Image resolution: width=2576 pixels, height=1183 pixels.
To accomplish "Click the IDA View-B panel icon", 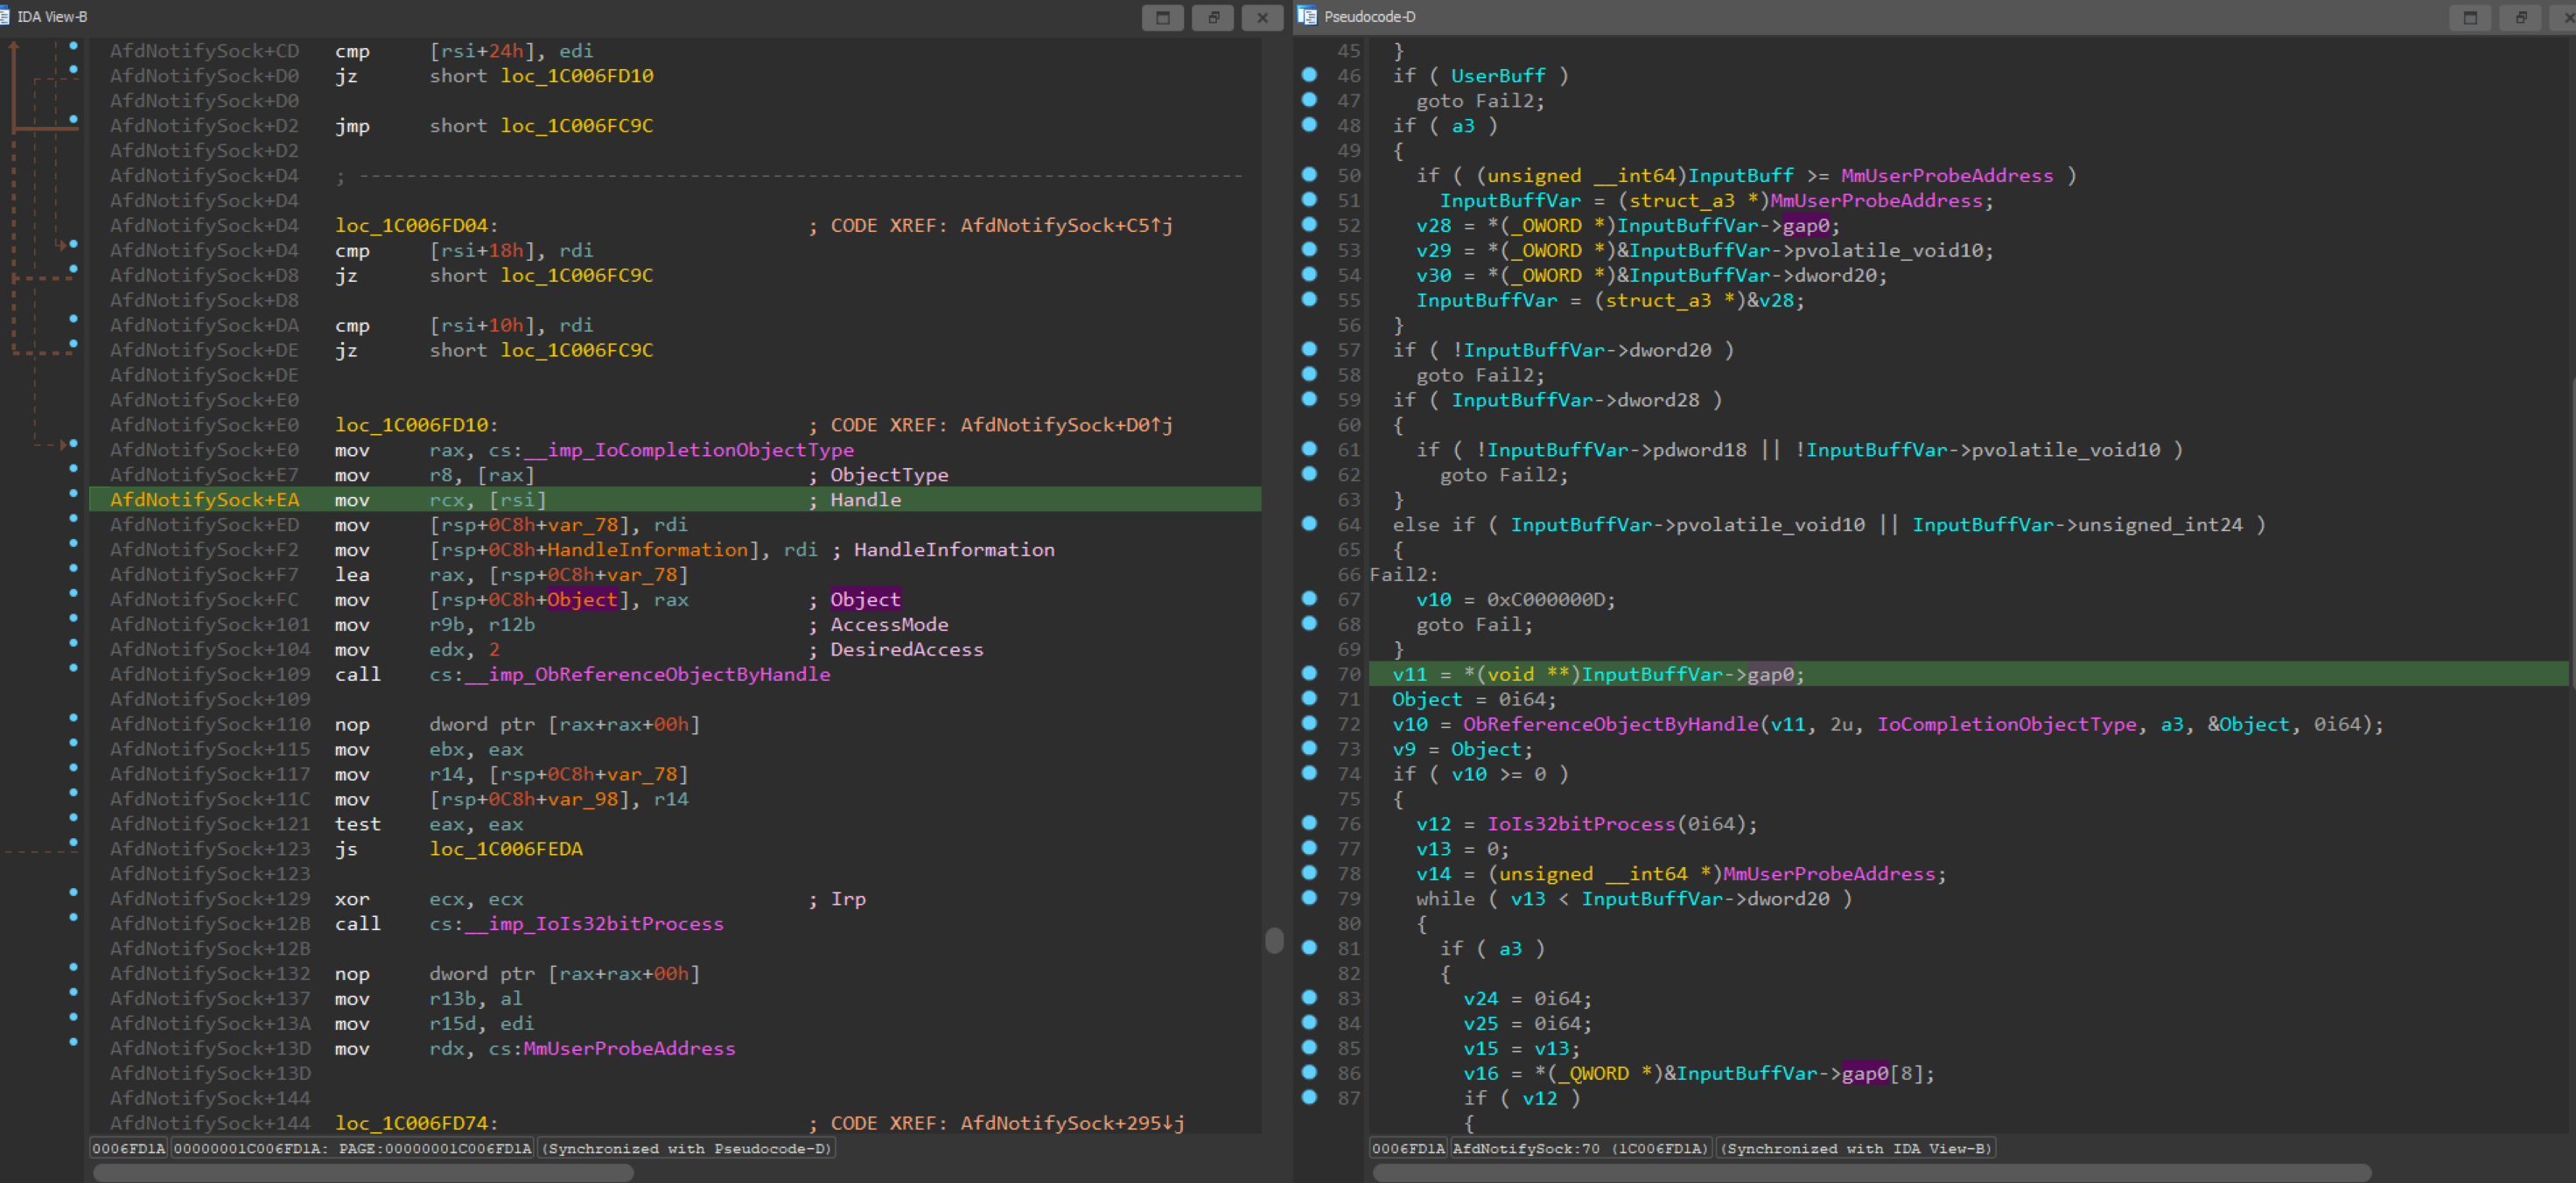I will pos(5,16).
